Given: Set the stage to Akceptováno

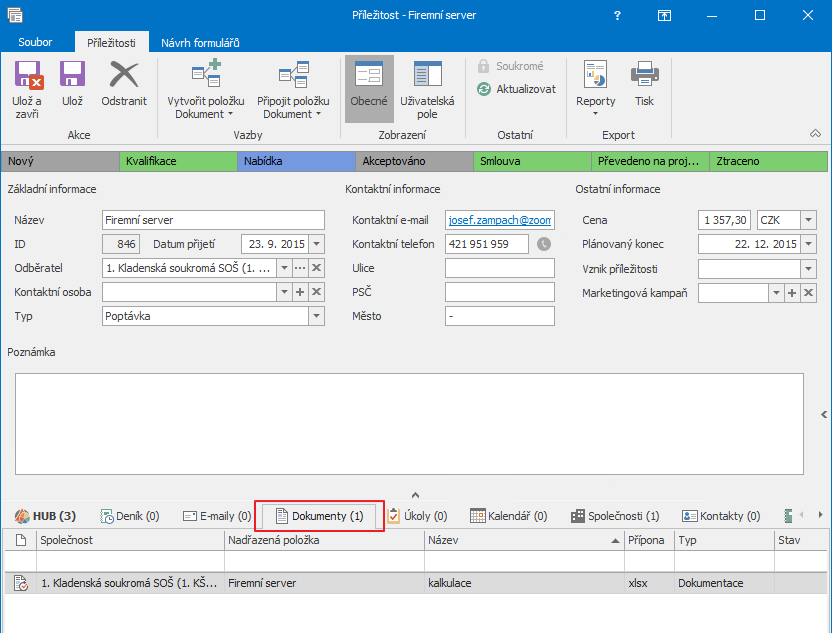Looking at the screenshot, I should [414, 161].
